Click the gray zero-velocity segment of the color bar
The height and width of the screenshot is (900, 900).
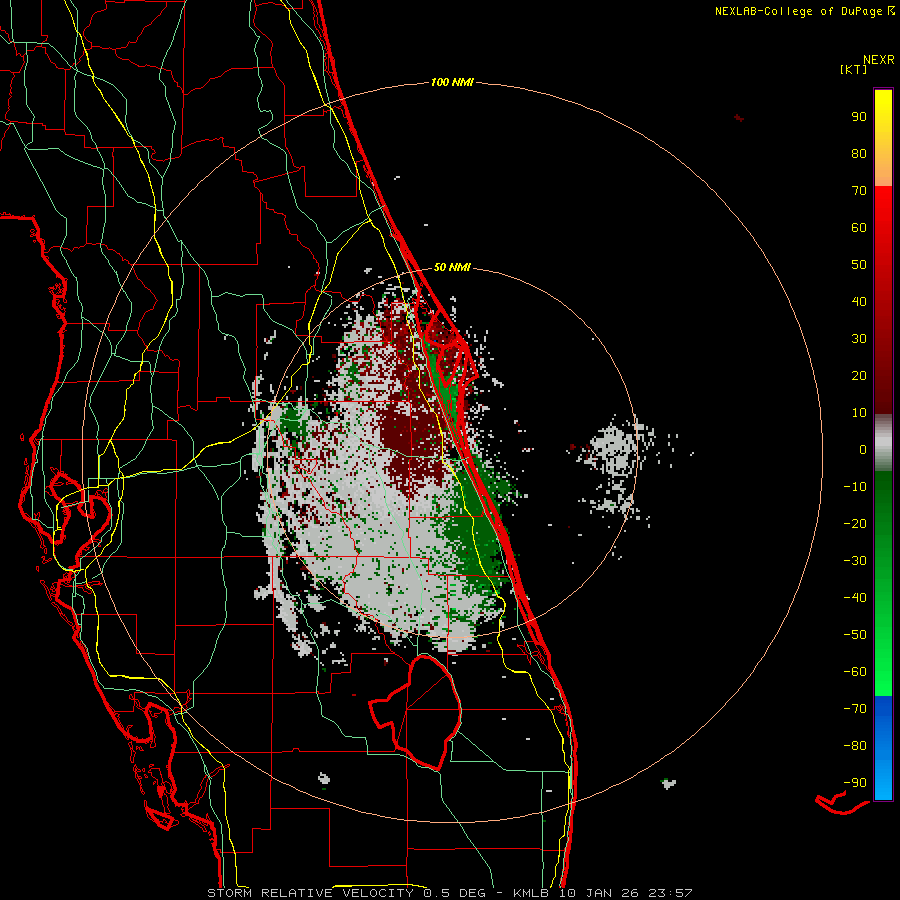point(883,443)
